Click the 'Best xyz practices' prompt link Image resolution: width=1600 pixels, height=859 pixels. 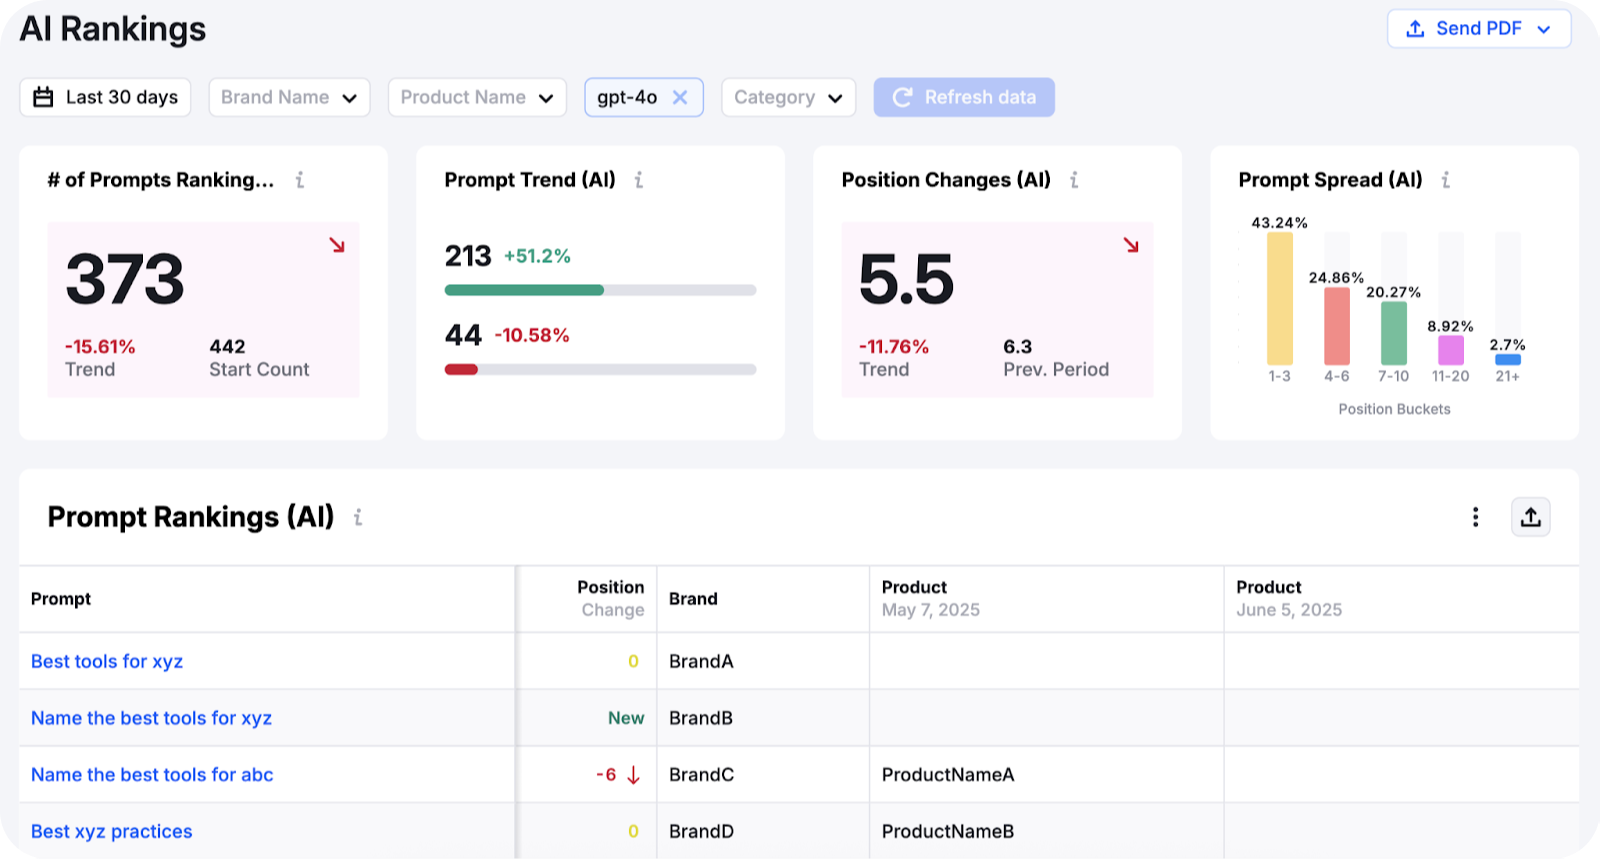coord(111,832)
